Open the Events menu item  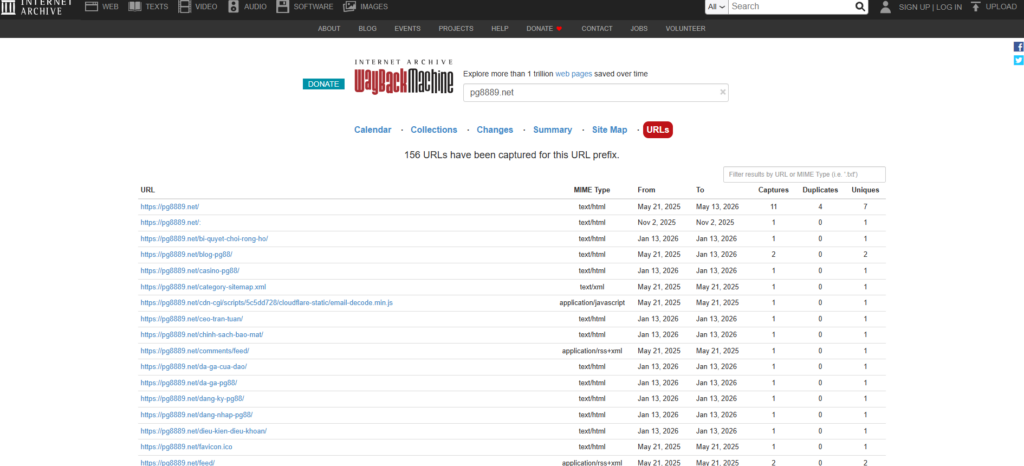408,29
